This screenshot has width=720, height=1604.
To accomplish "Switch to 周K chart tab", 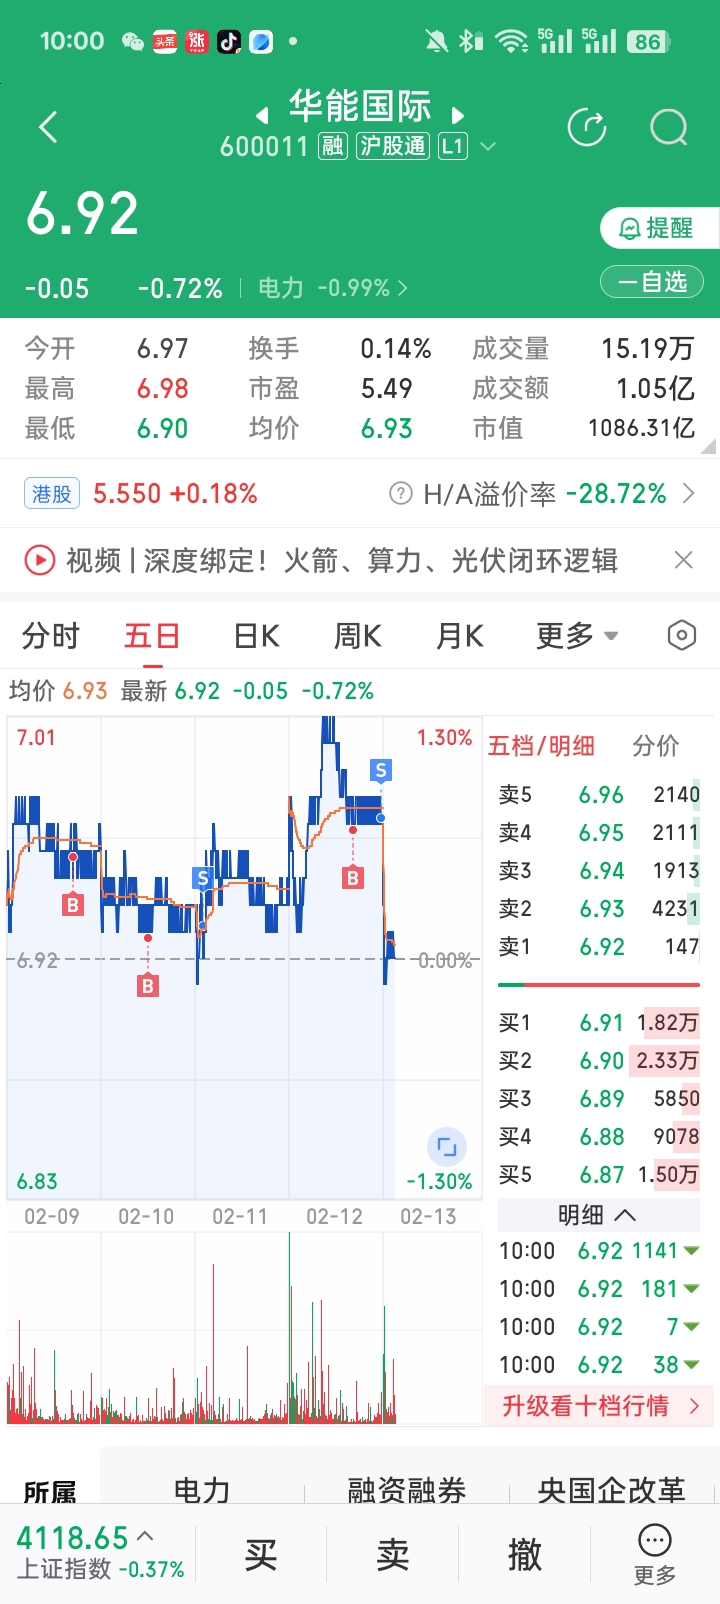I will 358,636.
